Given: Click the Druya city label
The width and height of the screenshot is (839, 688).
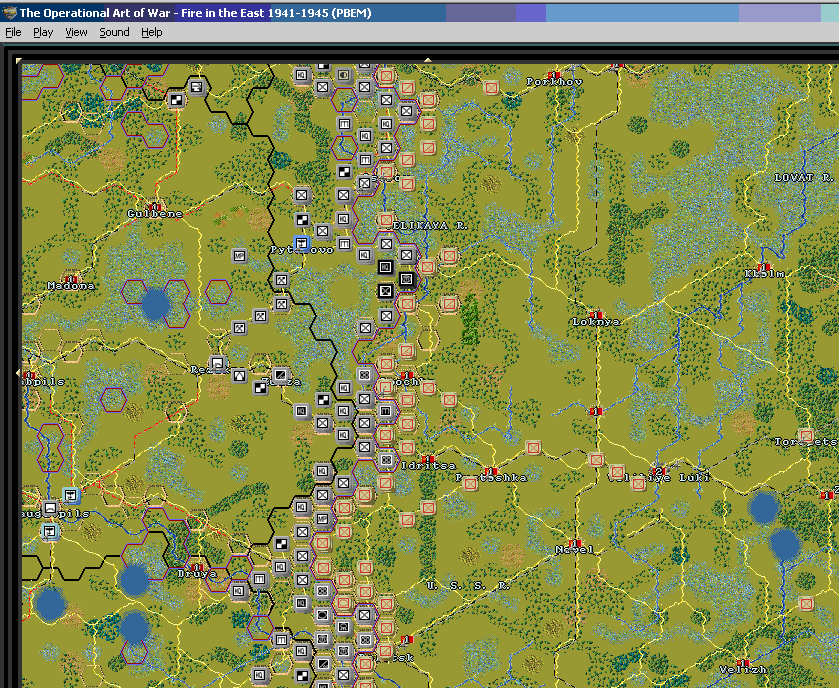Looking at the screenshot, I should coord(197,574).
